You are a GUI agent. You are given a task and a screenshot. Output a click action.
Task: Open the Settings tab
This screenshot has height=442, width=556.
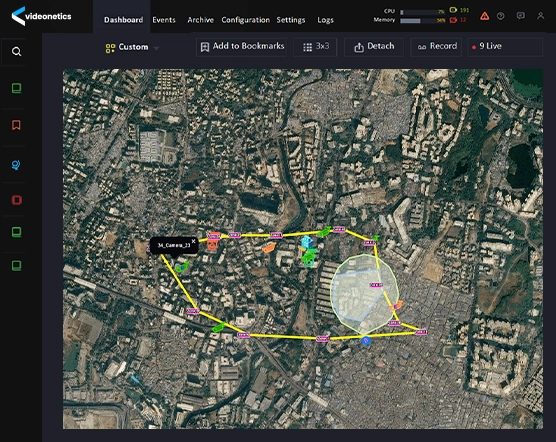[x=291, y=20]
